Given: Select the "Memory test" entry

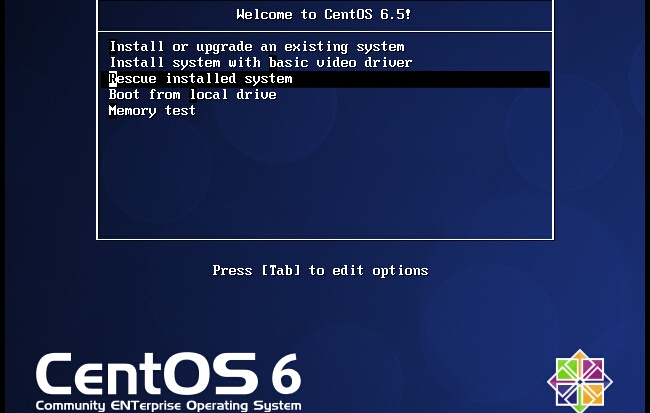Looking at the screenshot, I should pos(152,111).
